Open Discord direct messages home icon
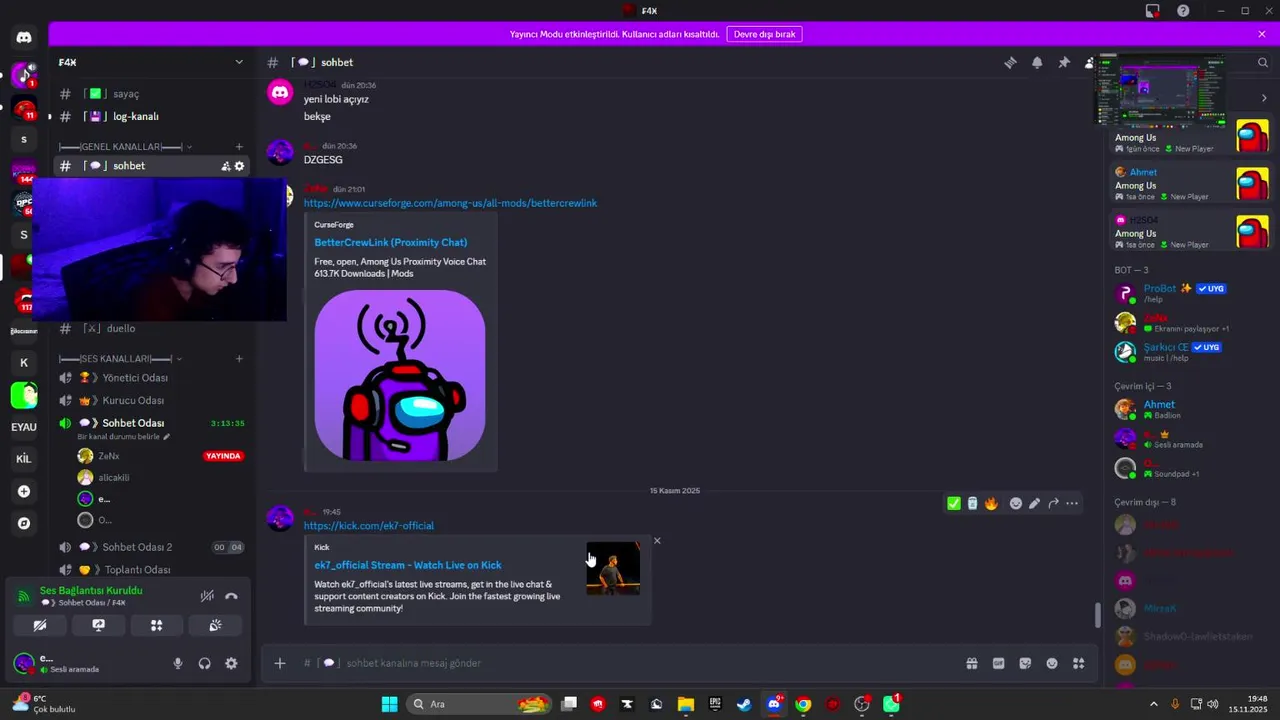The image size is (1280, 720). (24, 38)
